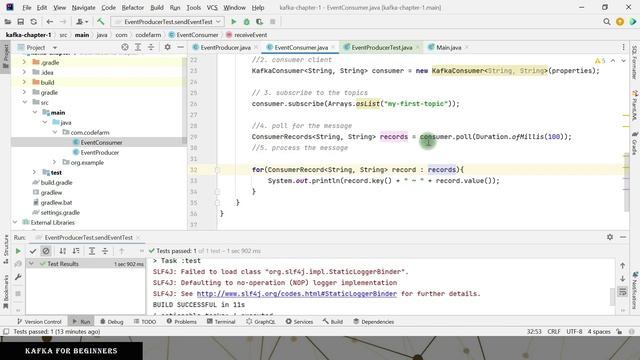
Task: Expand the test folder
Action: 34,172
